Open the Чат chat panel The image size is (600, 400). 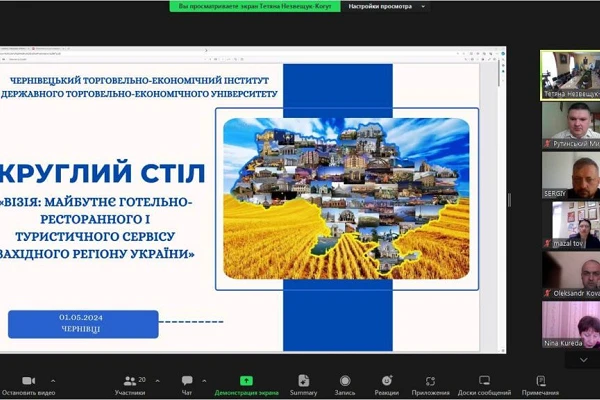click(187, 381)
